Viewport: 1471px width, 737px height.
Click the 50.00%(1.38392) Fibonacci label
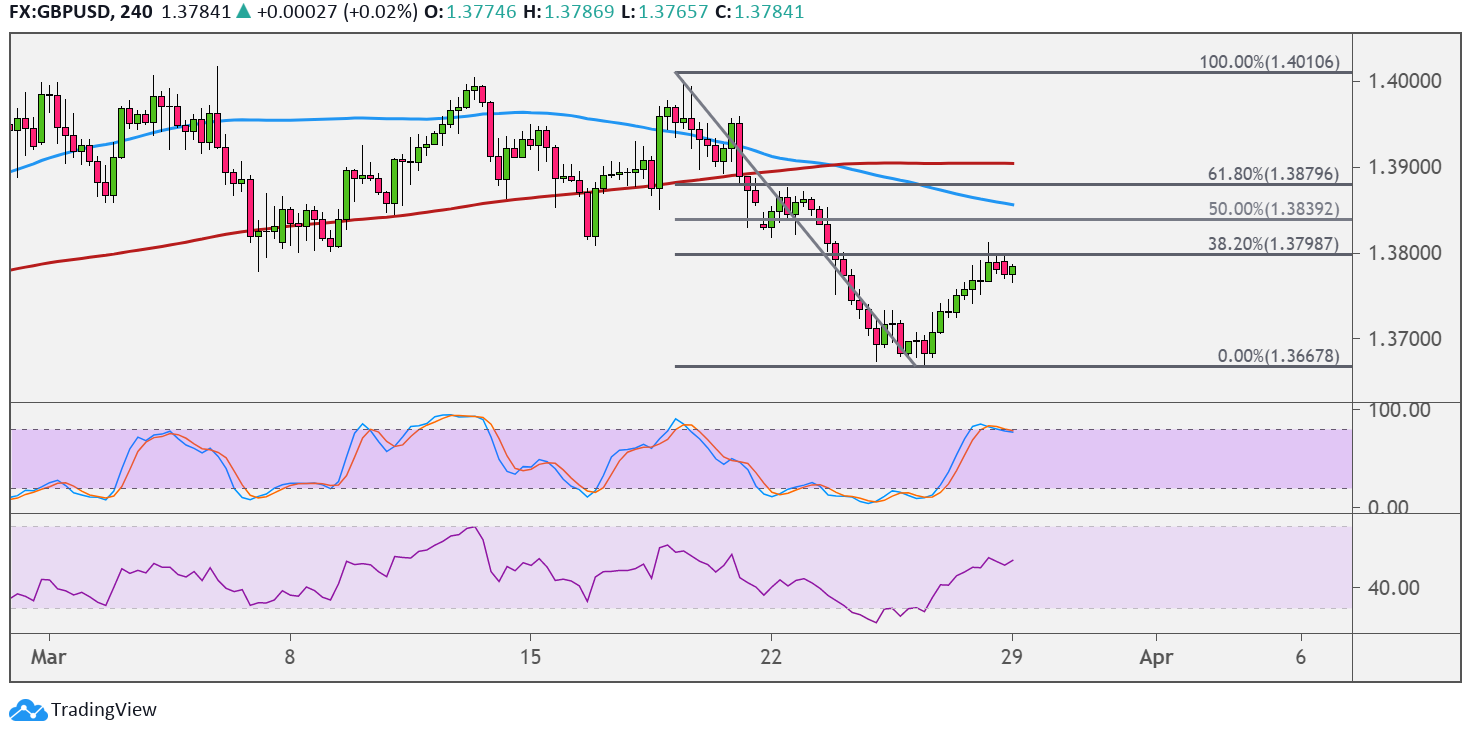(1274, 210)
